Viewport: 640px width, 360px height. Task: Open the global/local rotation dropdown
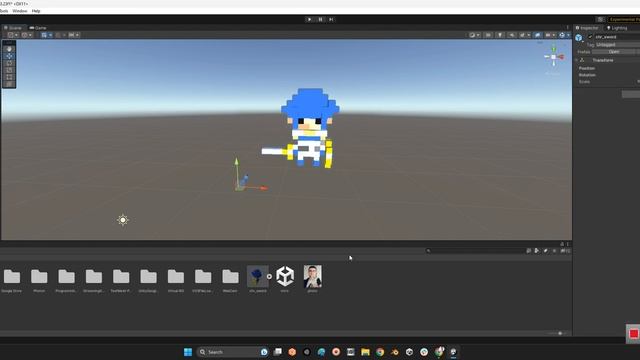tap(27, 35)
